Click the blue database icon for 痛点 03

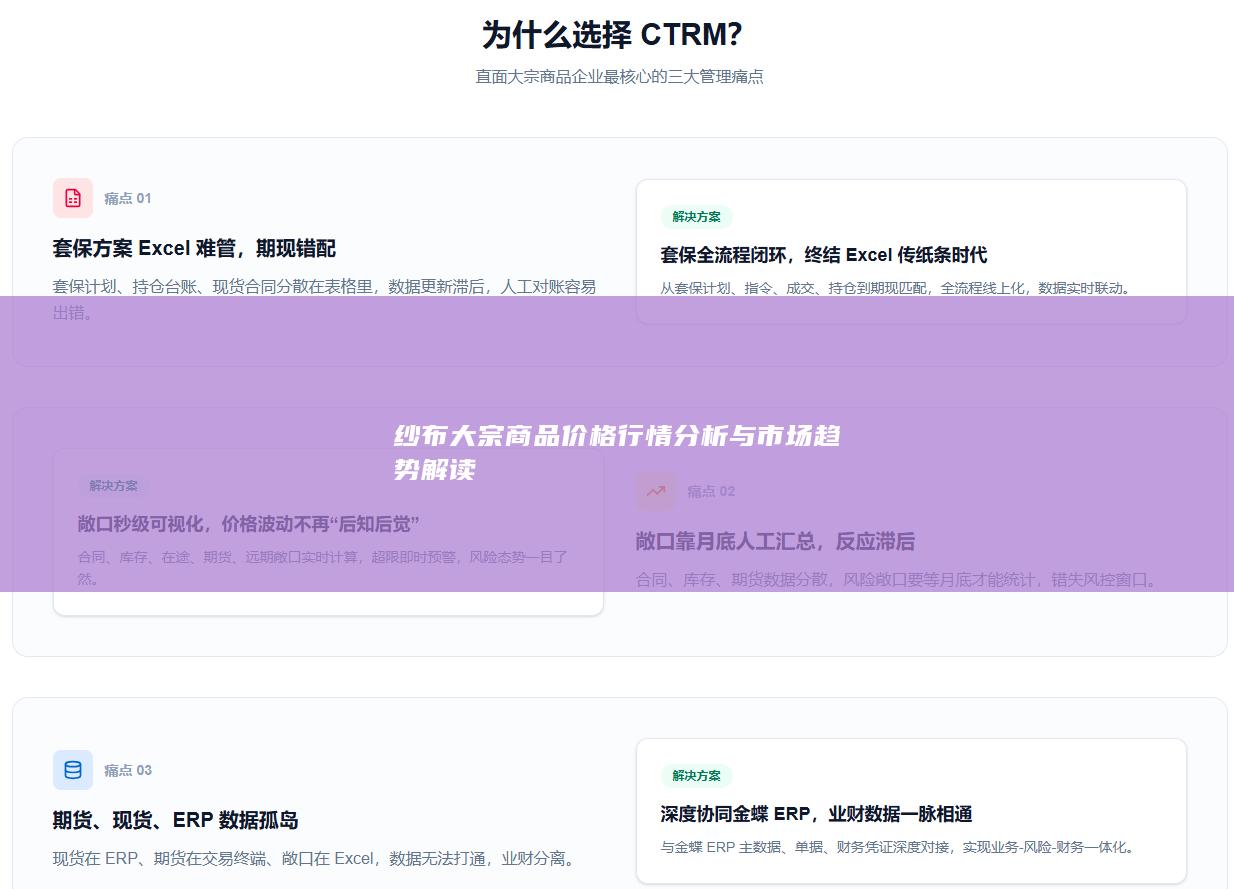pos(73,770)
